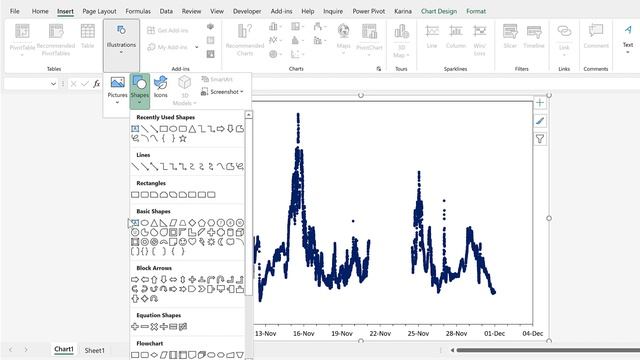The image size is (640, 360).
Task: Choose the Elbow Connector in the Lines section
Action: tap(164, 167)
